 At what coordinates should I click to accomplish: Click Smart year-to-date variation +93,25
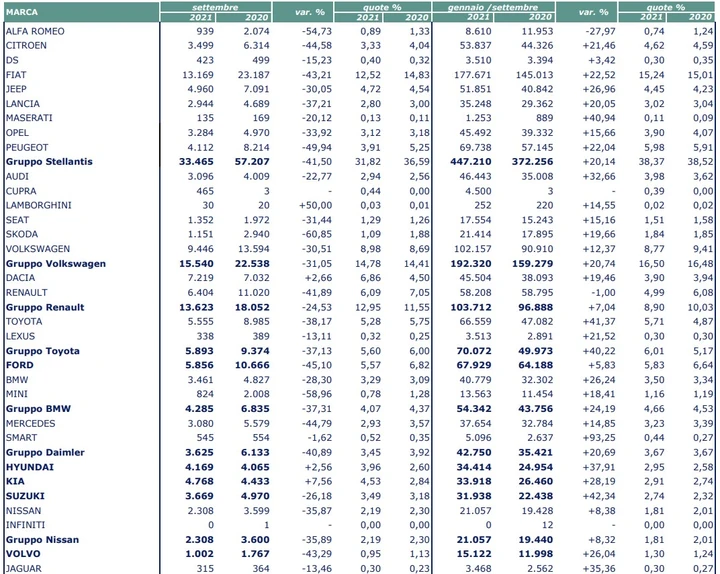point(599,438)
